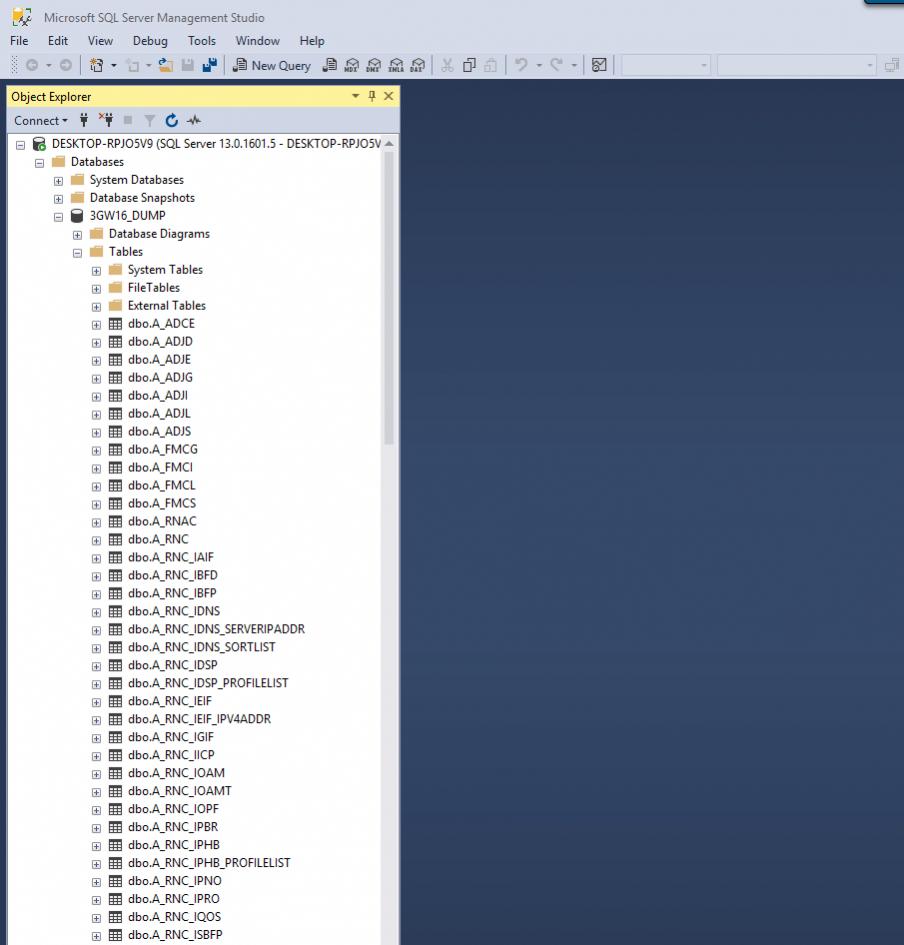Click Connect Object Explorer plug icon

coord(84,120)
